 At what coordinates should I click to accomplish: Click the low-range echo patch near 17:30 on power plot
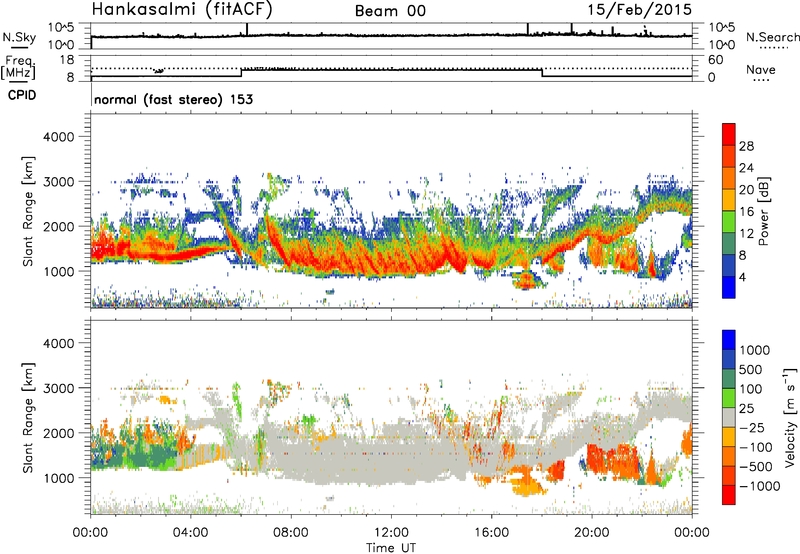point(527,280)
